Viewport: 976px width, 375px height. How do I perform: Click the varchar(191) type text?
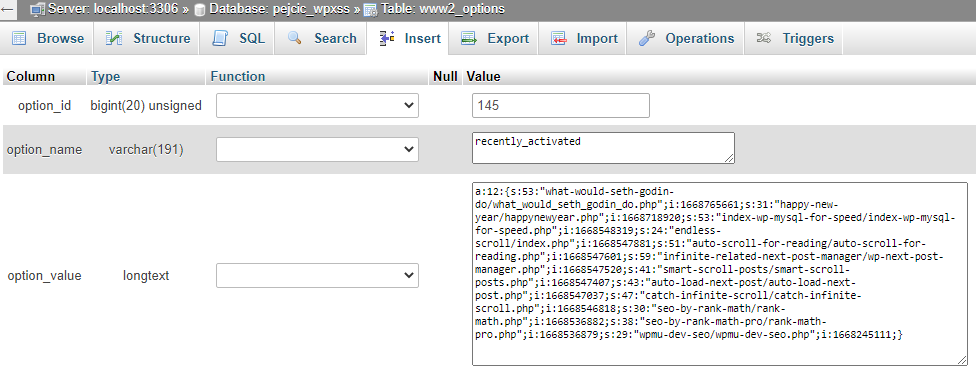(x=146, y=150)
